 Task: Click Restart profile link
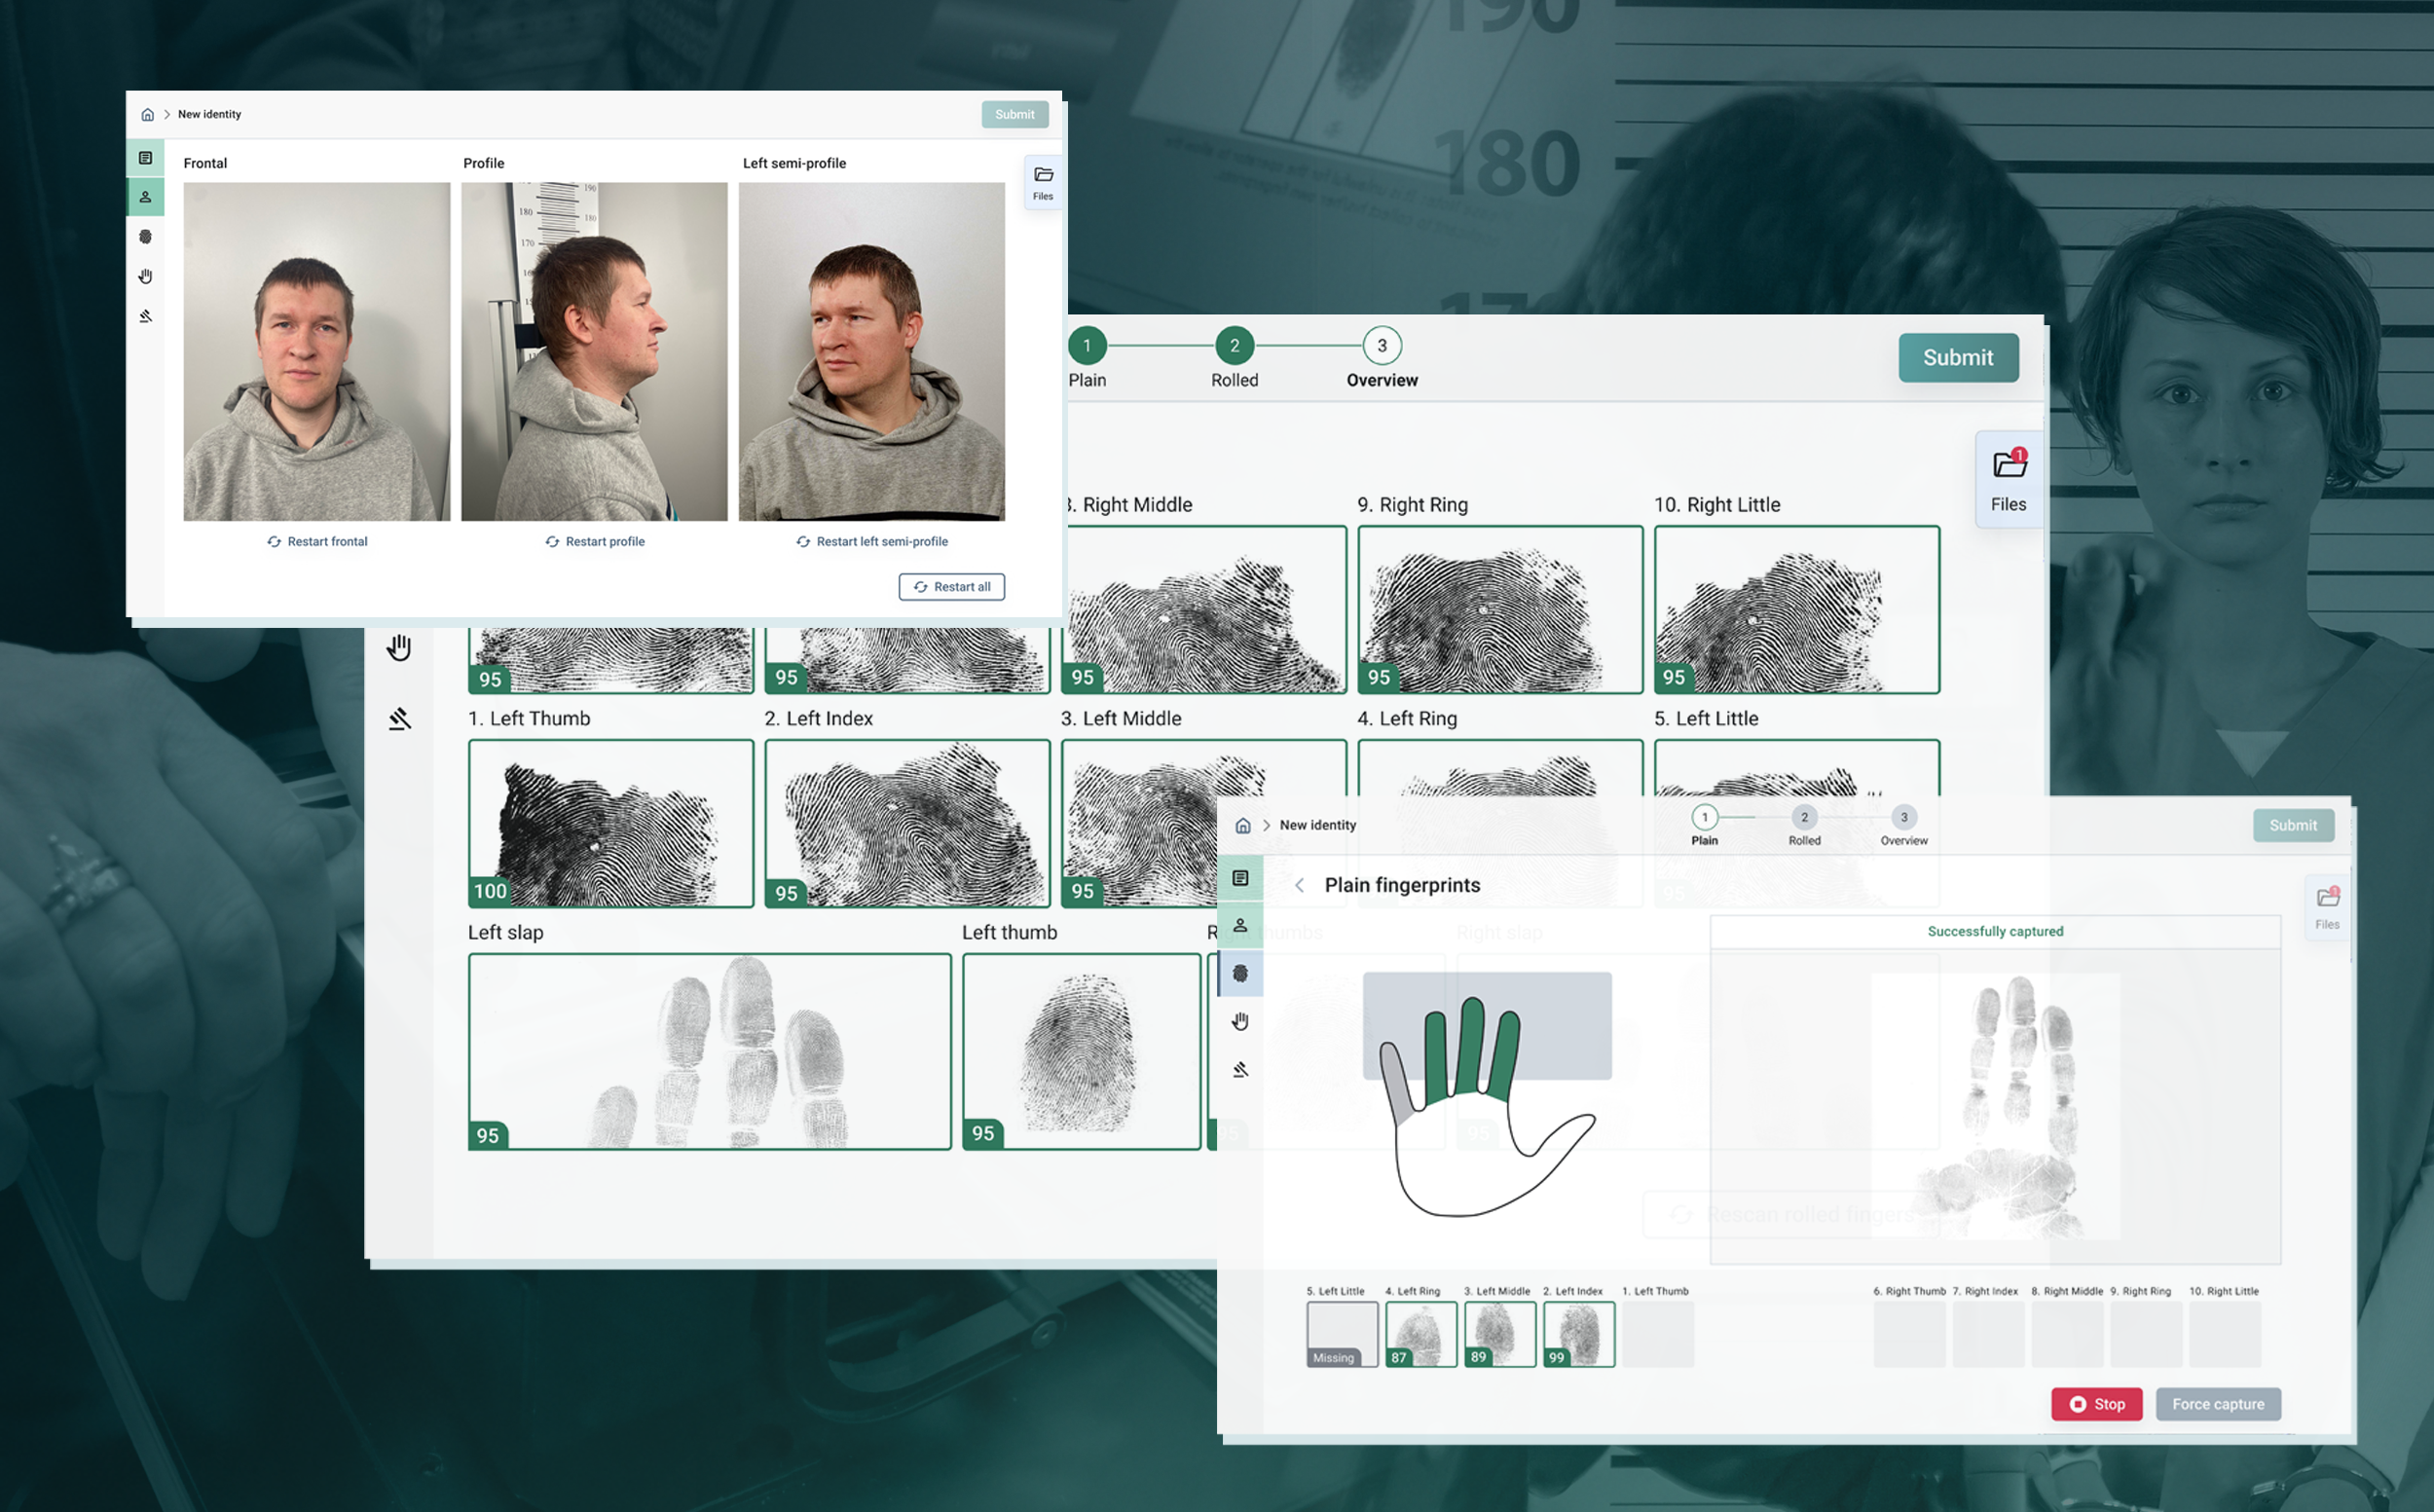[595, 541]
